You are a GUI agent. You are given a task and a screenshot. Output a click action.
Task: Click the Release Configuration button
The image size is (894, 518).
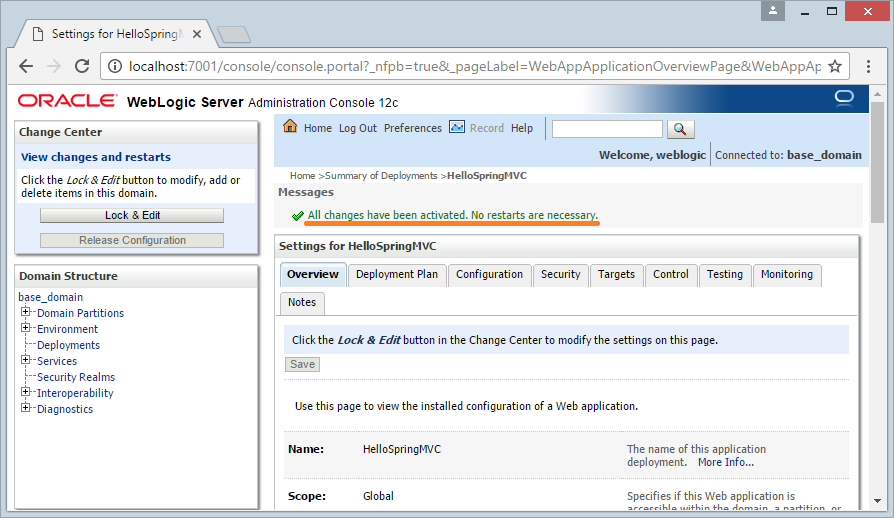(132, 240)
